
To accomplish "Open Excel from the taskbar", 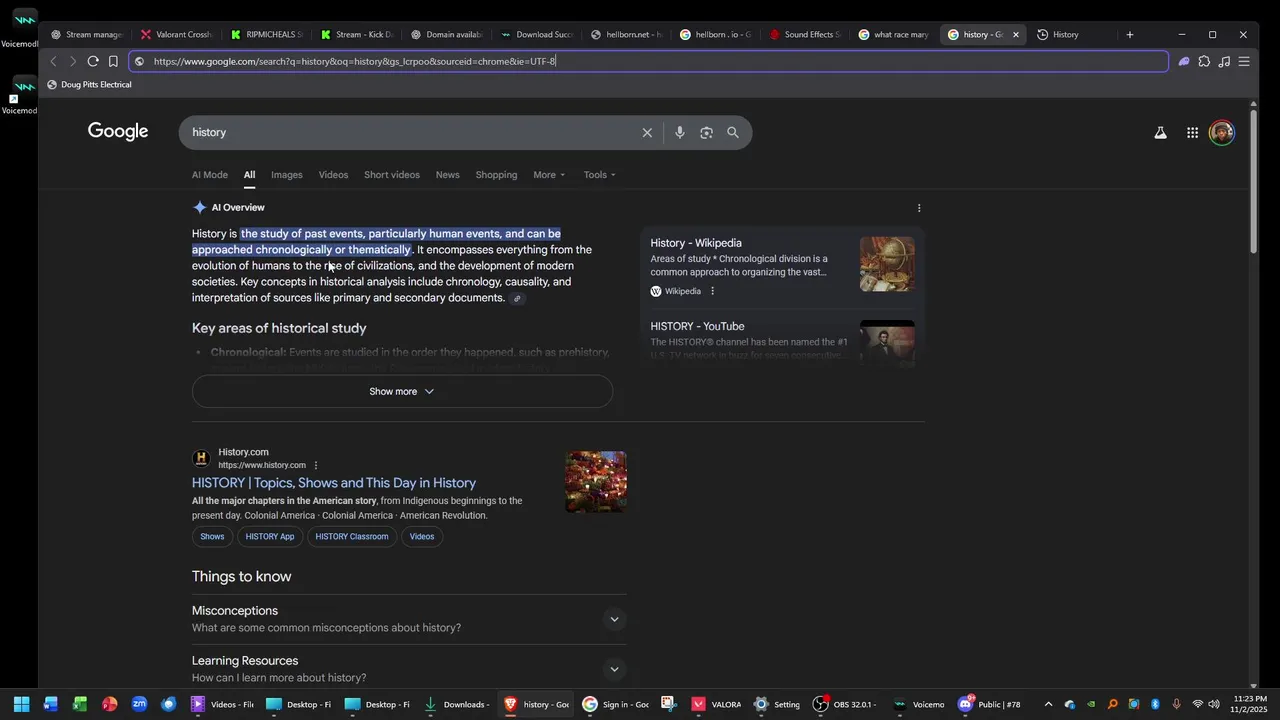I will [x=80, y=704].
